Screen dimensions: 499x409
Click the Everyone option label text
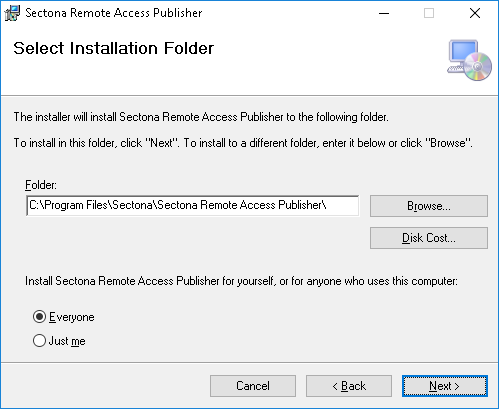pos(72,317)
